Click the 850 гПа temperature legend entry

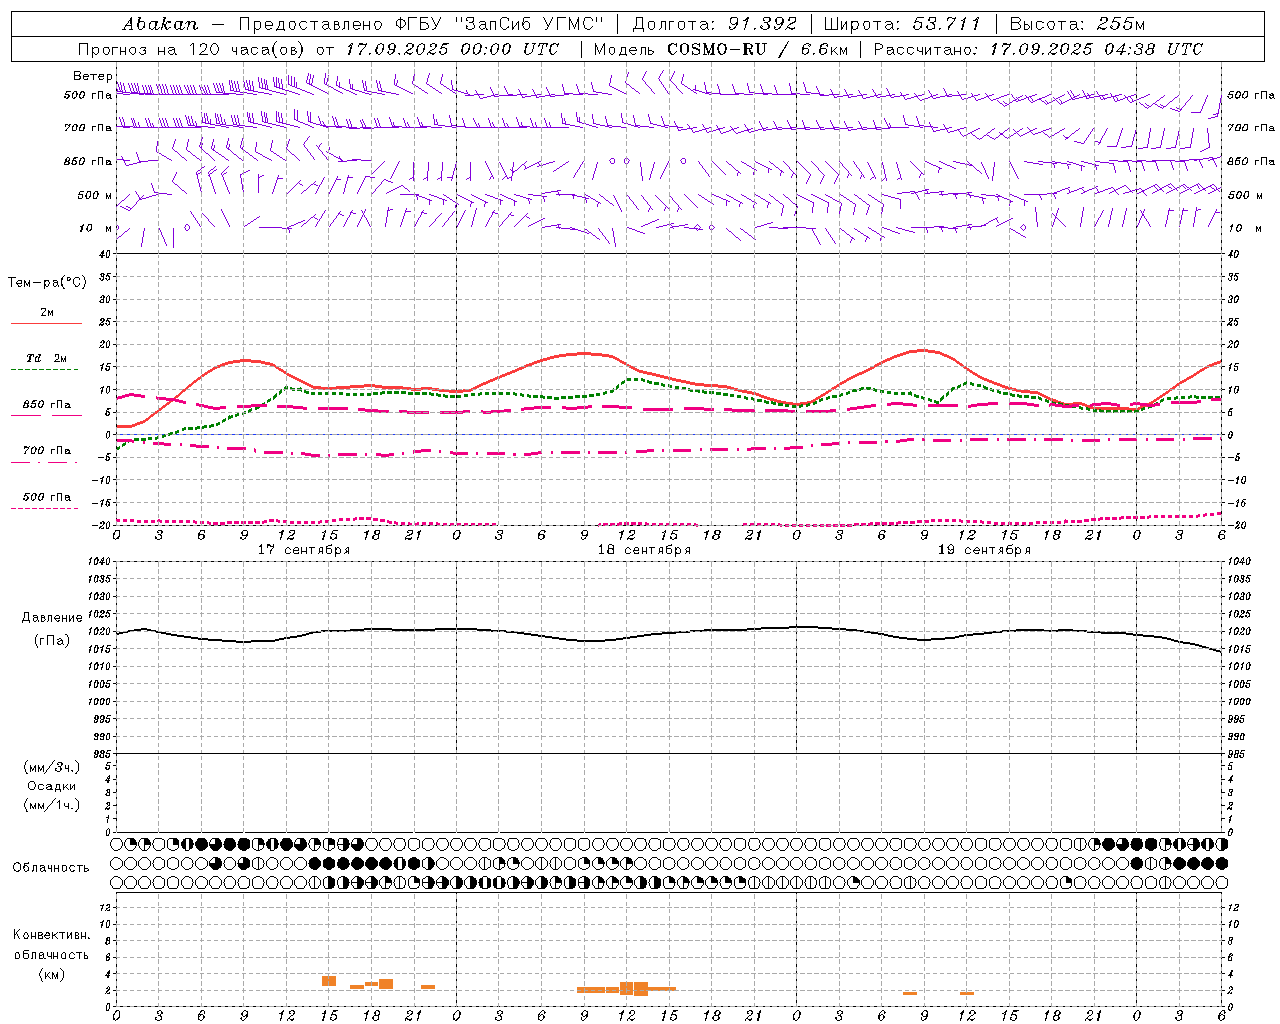click(x=47, y=405)
